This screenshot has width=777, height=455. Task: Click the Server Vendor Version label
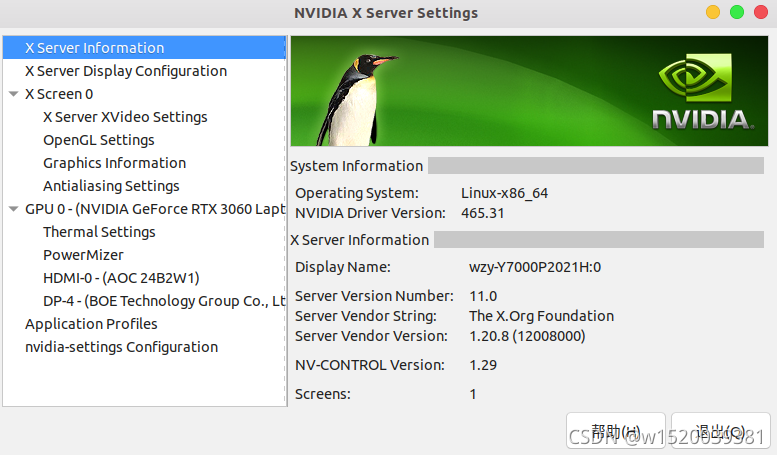(x=371, y=336)
